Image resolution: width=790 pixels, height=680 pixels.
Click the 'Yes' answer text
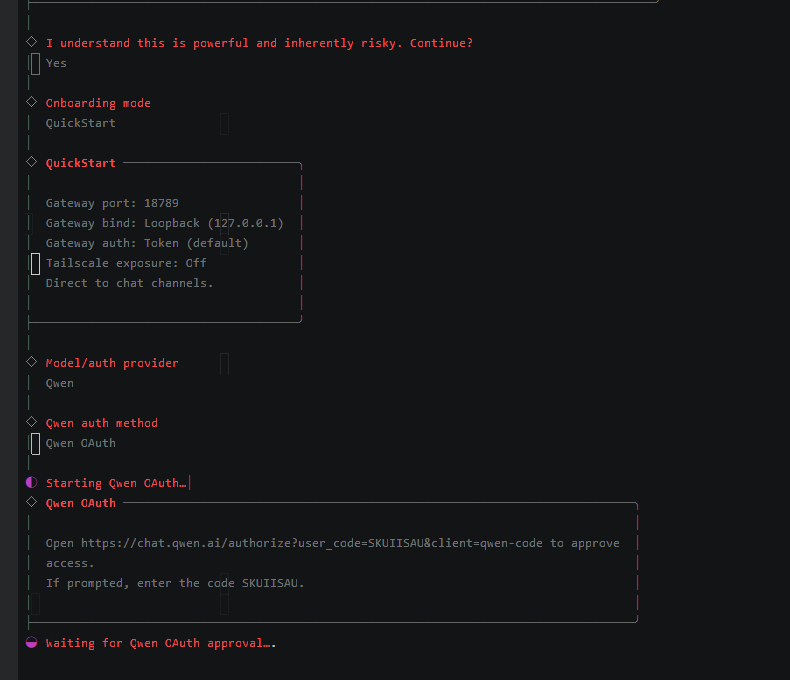coord(56,63)
